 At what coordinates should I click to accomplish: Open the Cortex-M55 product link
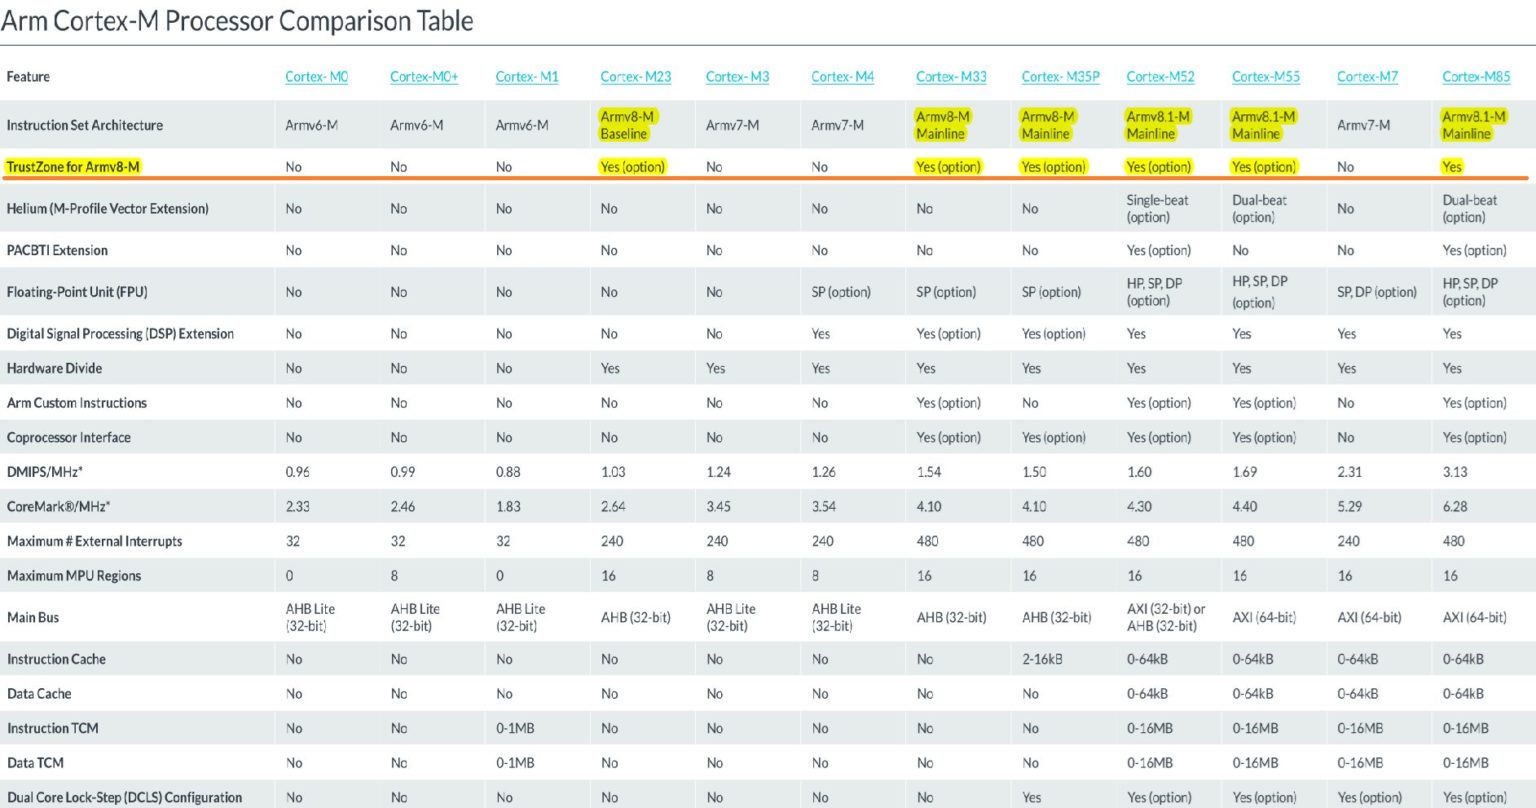coord(1265,76)
